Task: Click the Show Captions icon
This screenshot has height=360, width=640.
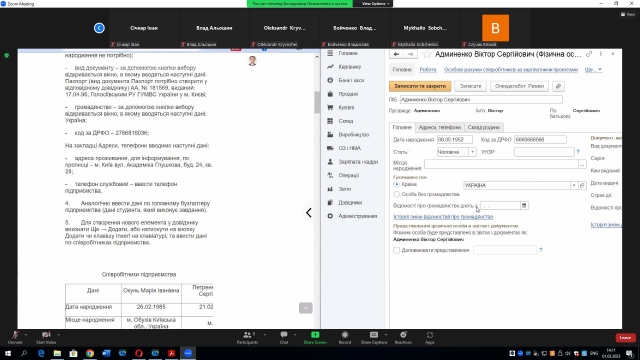Action: tap(374, 335)
